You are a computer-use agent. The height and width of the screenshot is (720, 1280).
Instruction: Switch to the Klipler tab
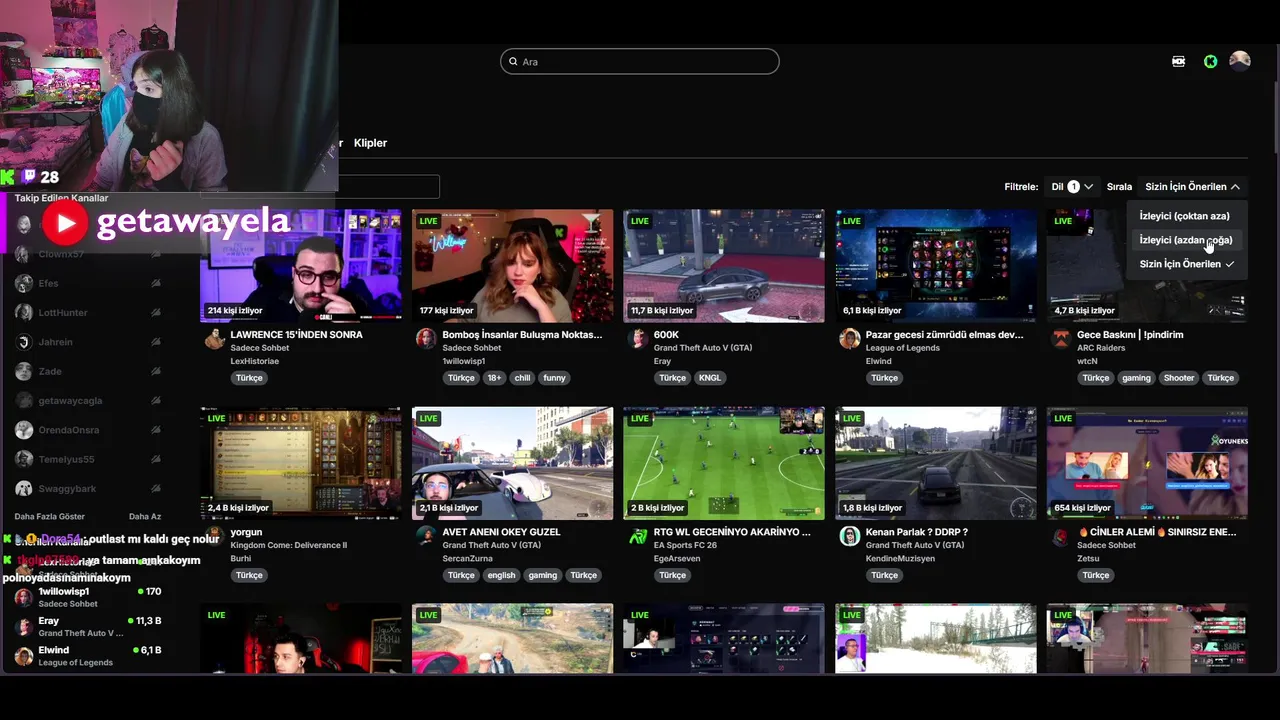coord(370,143)
